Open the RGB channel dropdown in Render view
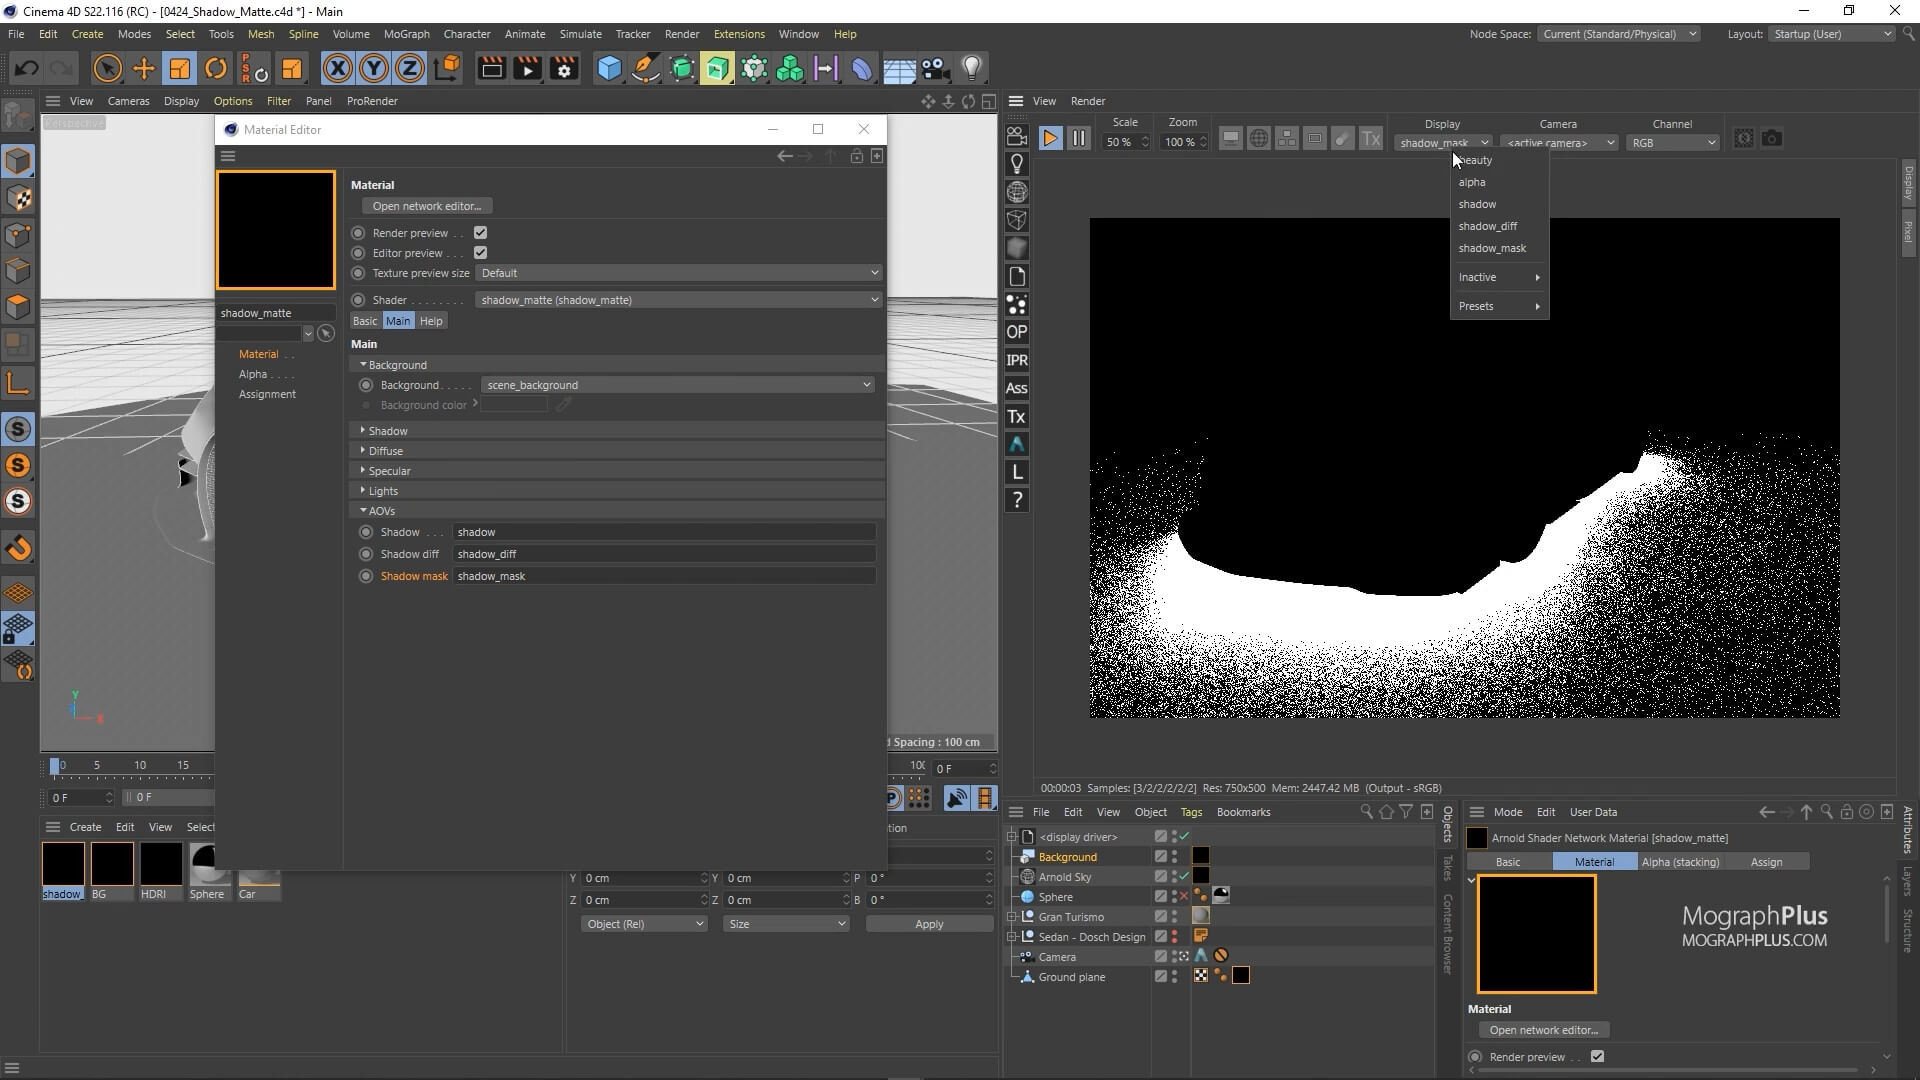The height and width of the screenshot is (1080, 1920). click(x=1672, y=142)
